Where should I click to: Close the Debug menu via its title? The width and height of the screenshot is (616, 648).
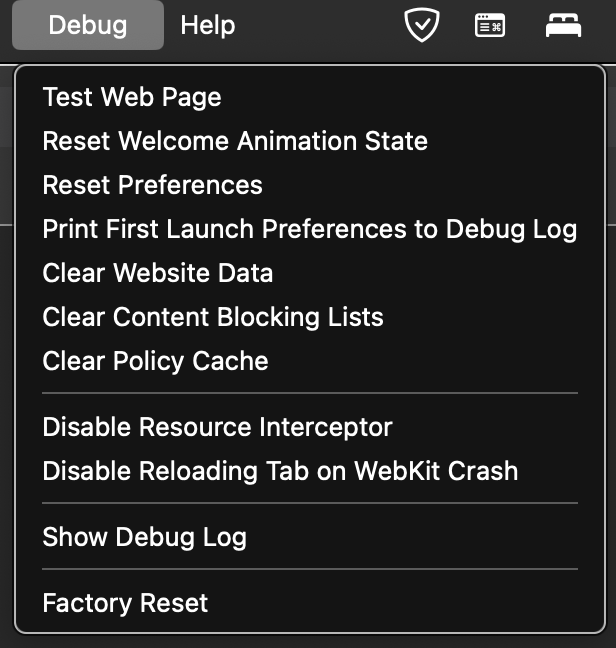click(88, 25)
